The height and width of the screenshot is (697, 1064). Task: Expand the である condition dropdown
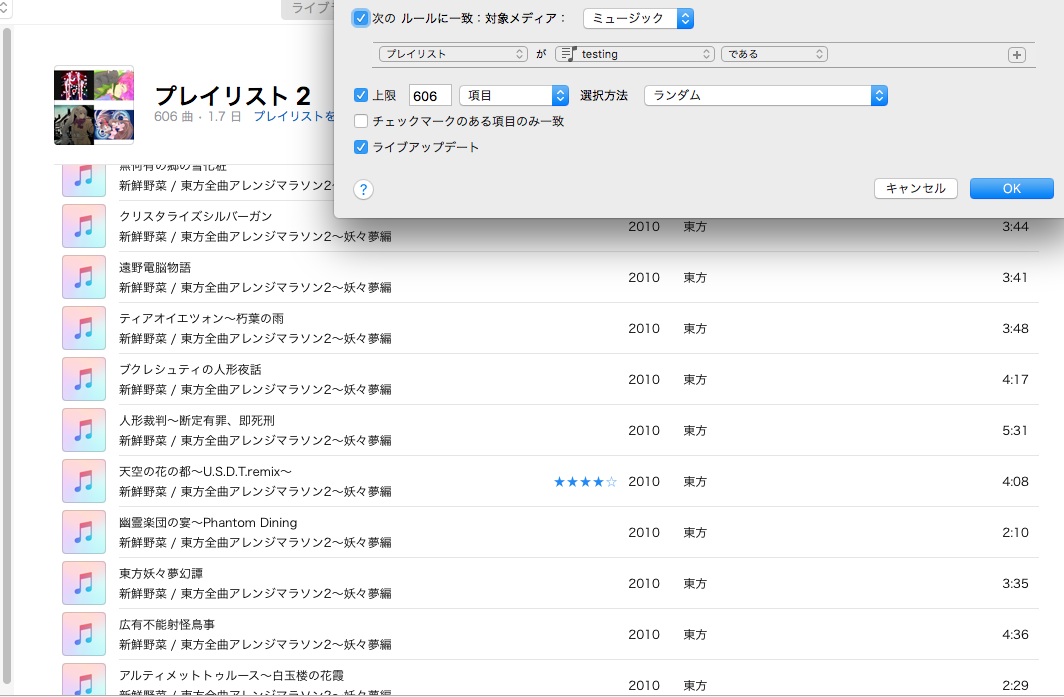click(774, 54)
